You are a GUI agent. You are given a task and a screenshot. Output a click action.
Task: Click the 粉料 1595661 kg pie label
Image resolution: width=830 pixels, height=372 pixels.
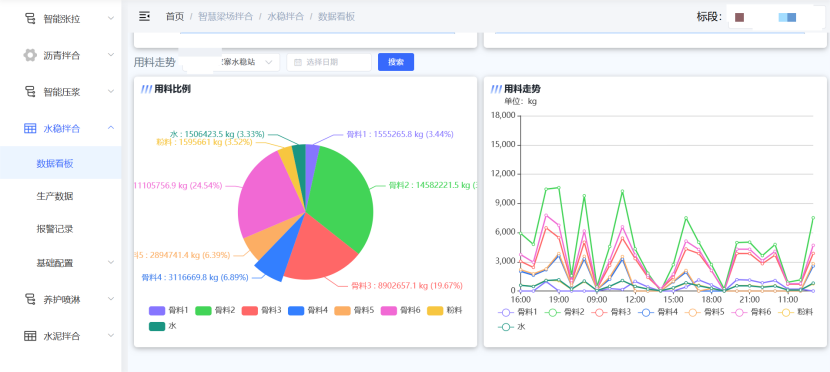coord(204,142)
